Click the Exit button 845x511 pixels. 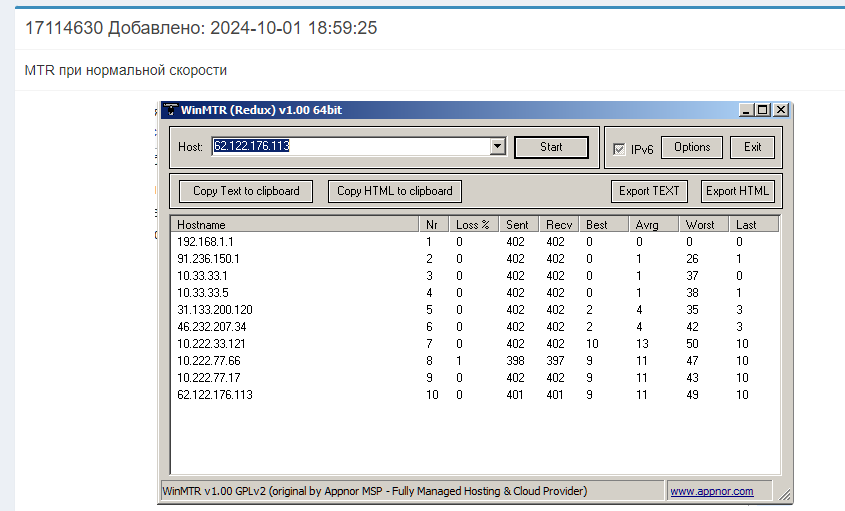(752, 147)
